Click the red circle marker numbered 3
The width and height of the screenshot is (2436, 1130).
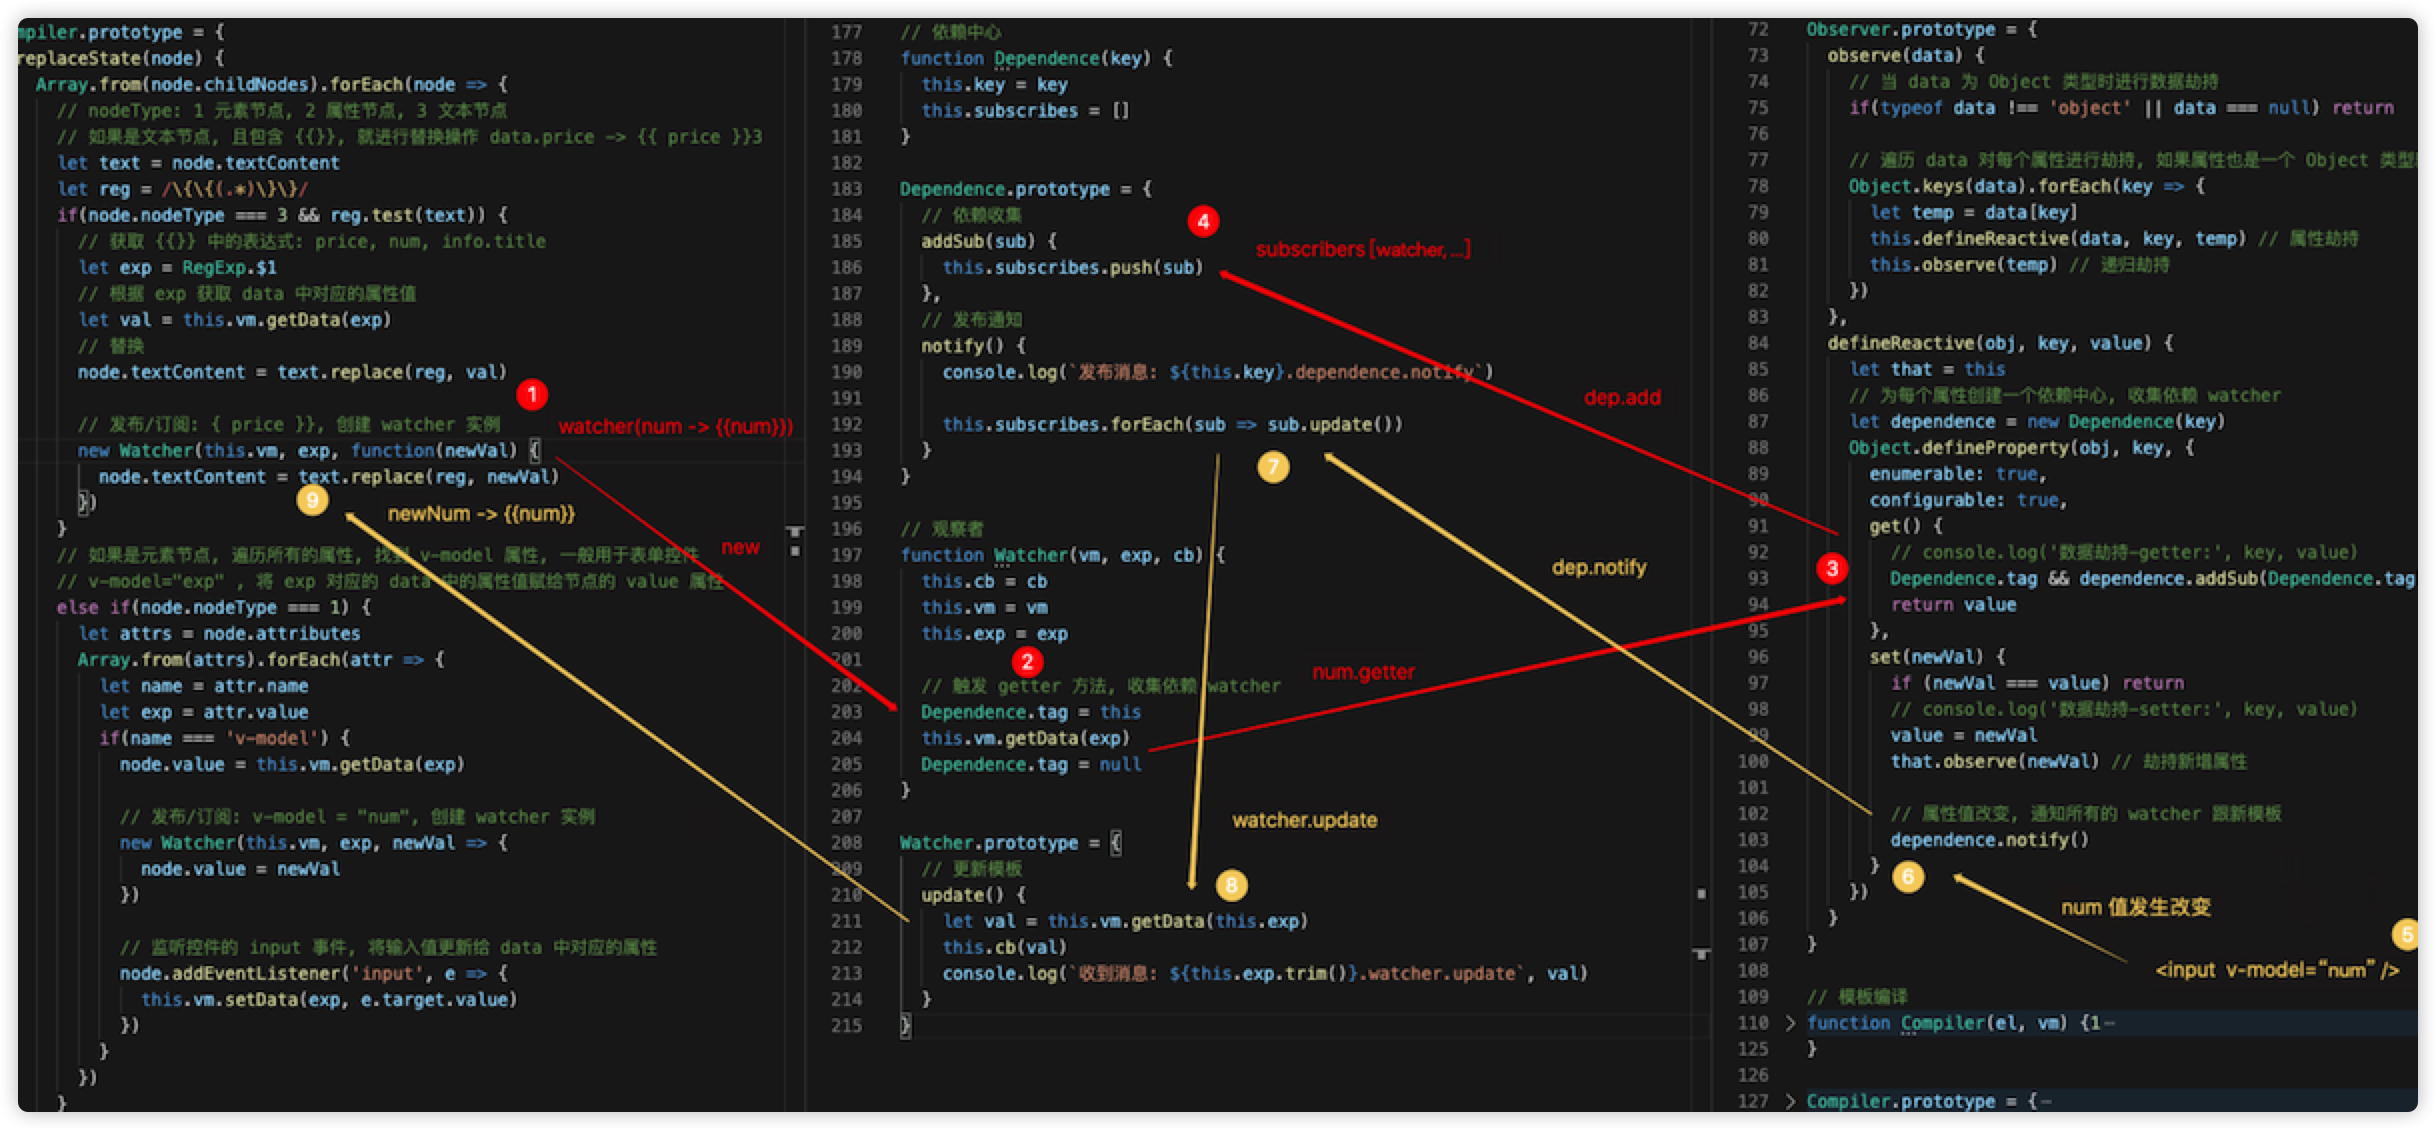click(1831, 569)
